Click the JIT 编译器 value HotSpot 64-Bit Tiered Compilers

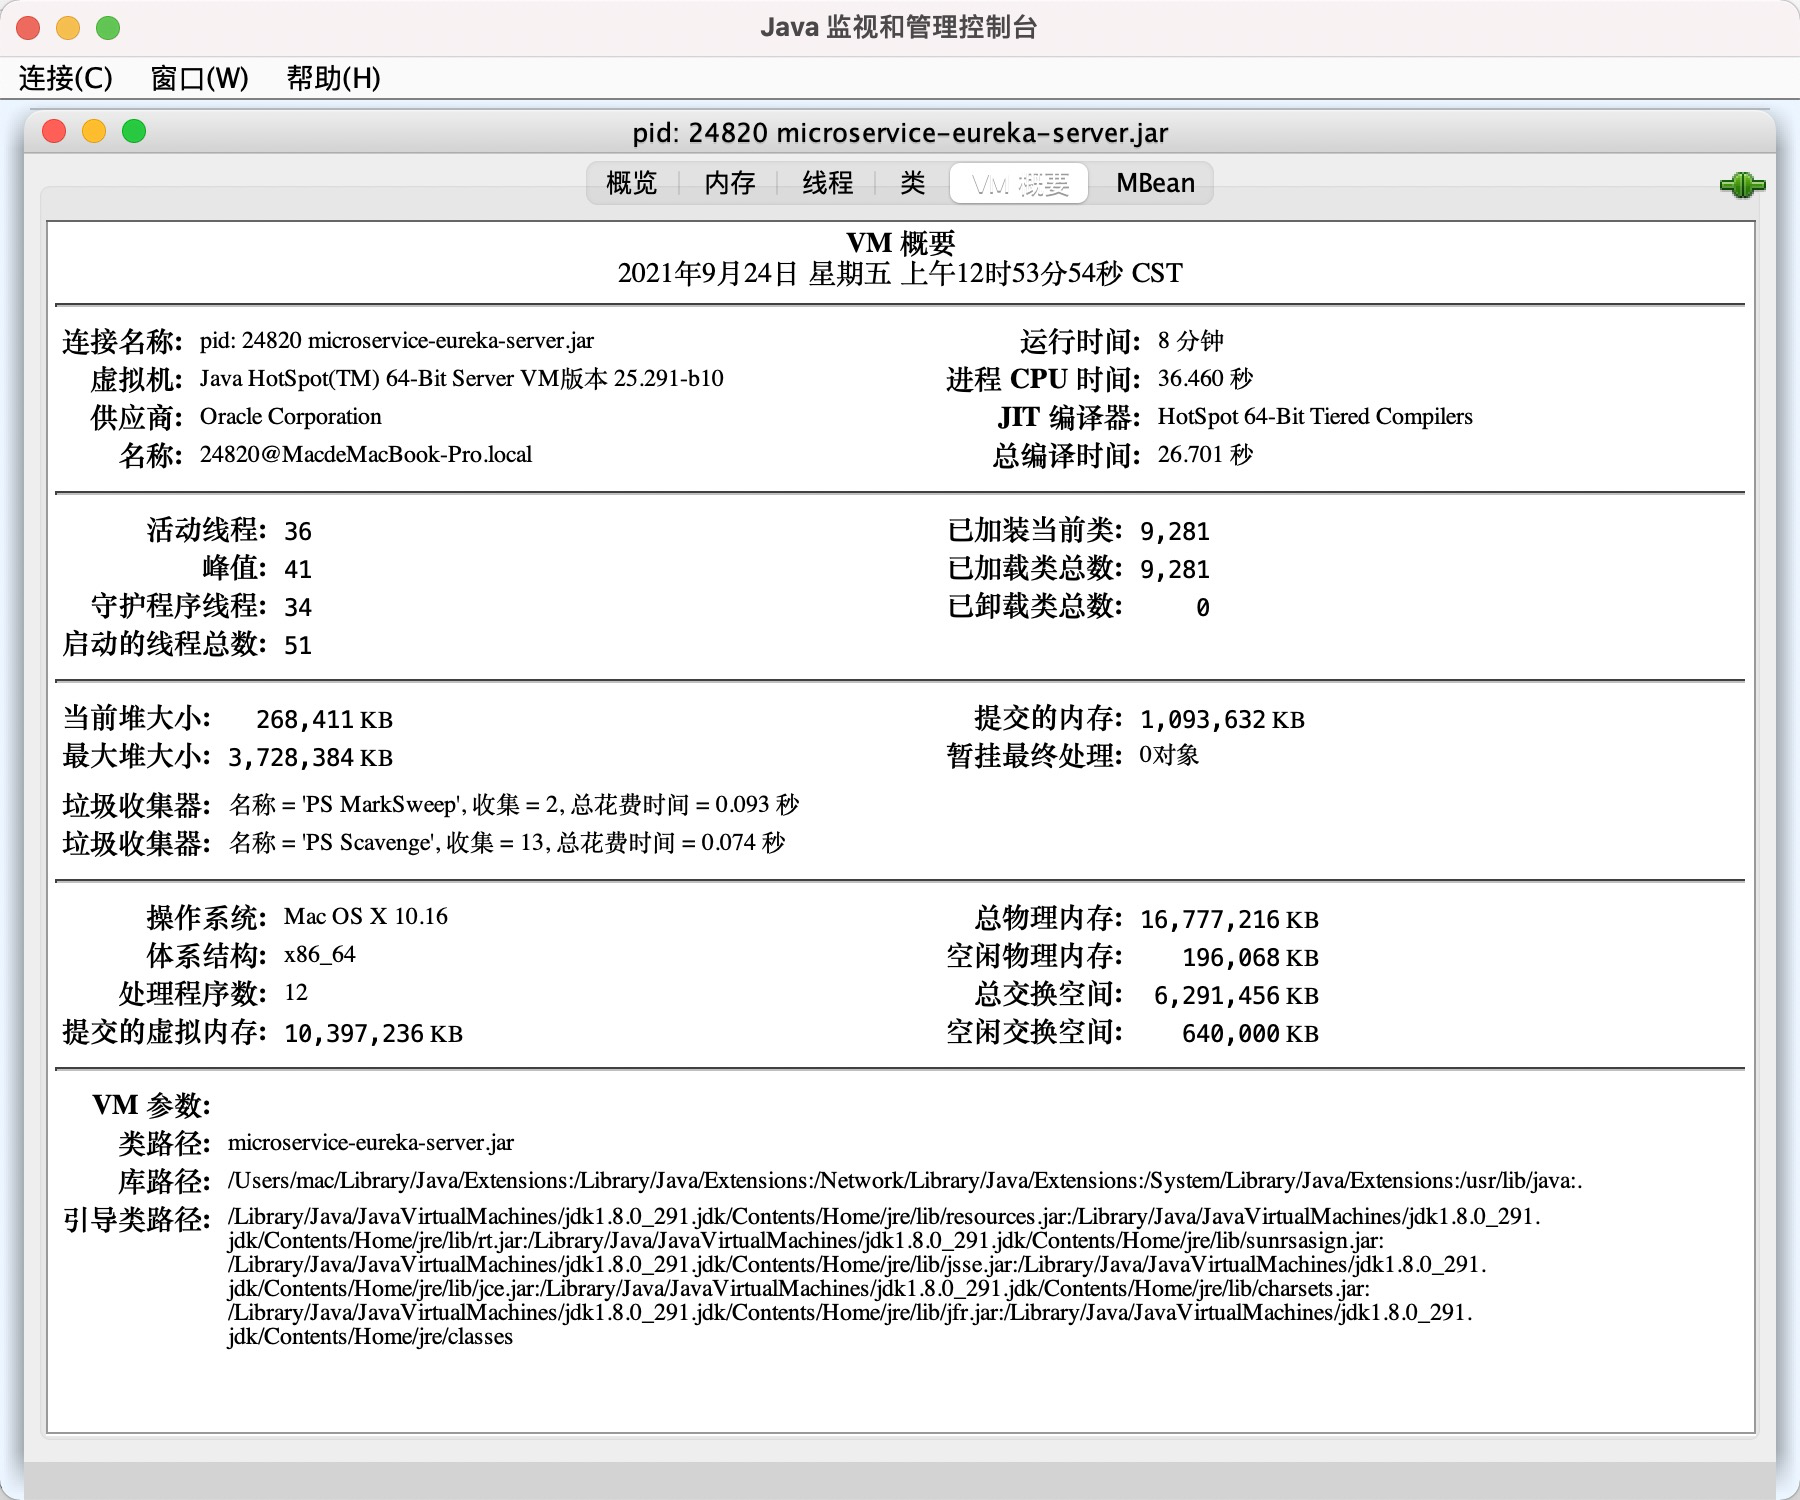tap(1315, 416)
